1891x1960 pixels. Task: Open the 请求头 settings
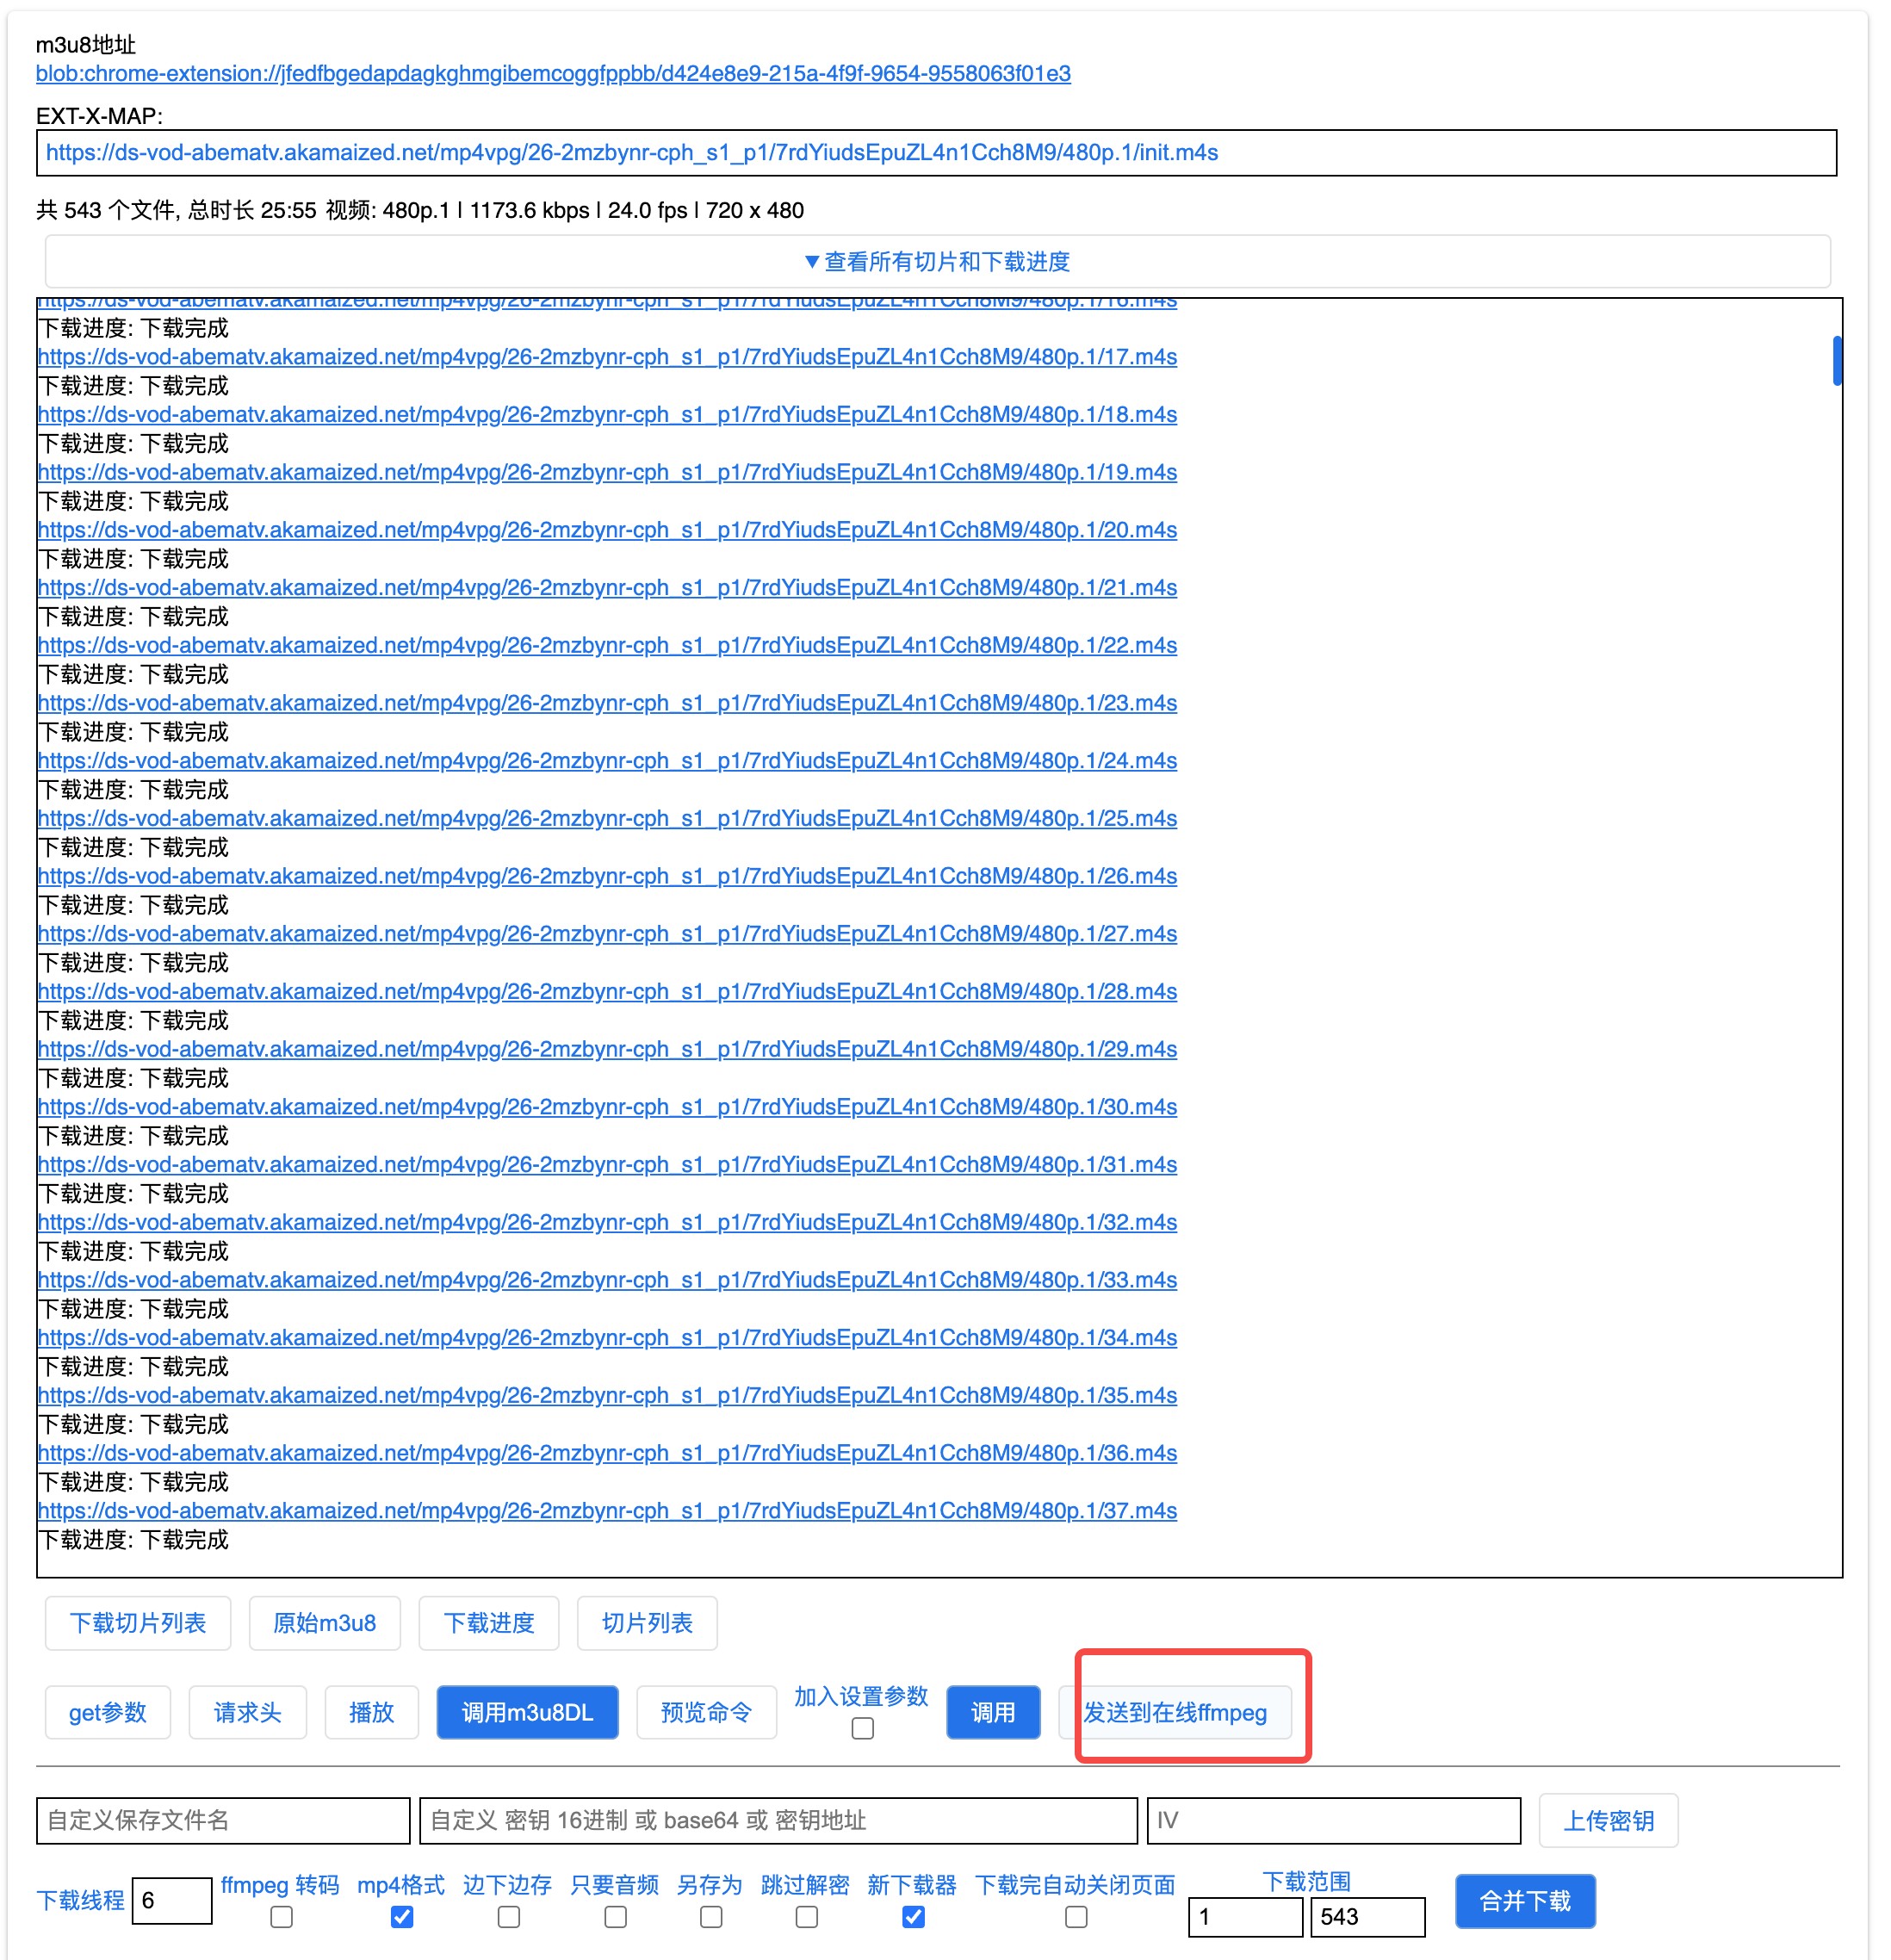coord(248,1713)
